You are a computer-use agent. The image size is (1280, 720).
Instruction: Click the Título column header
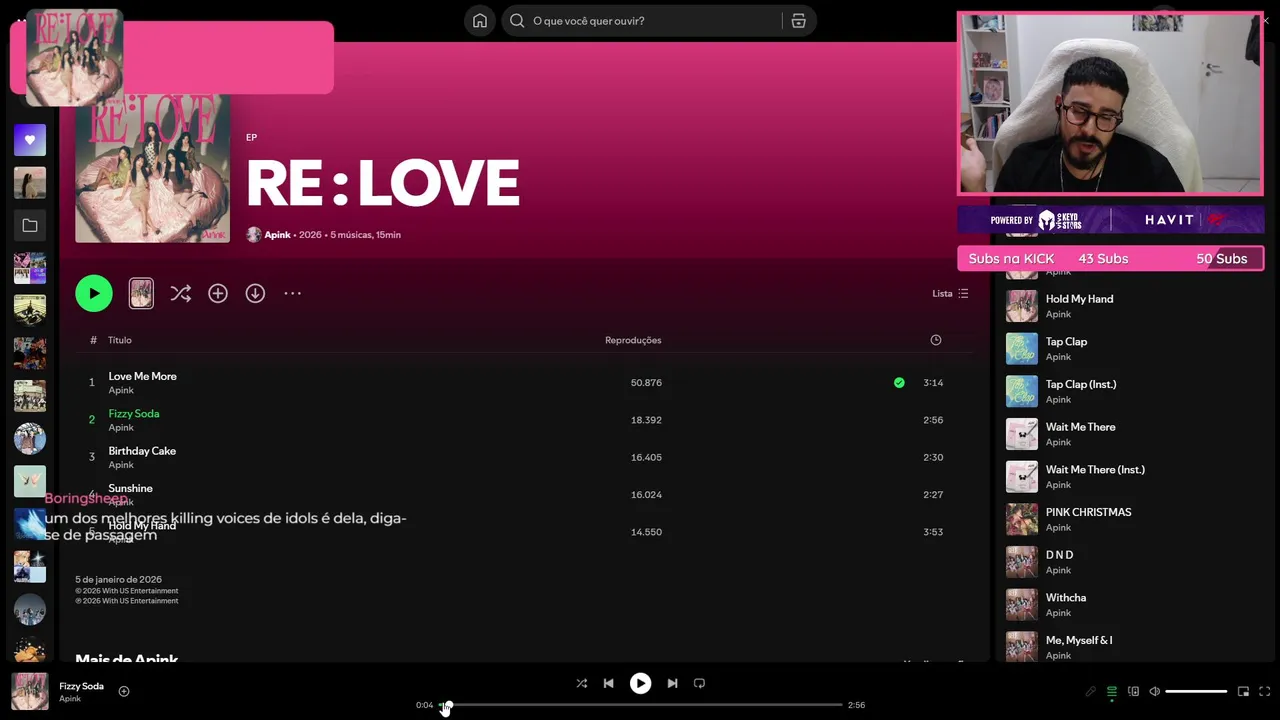click(120, 340)
